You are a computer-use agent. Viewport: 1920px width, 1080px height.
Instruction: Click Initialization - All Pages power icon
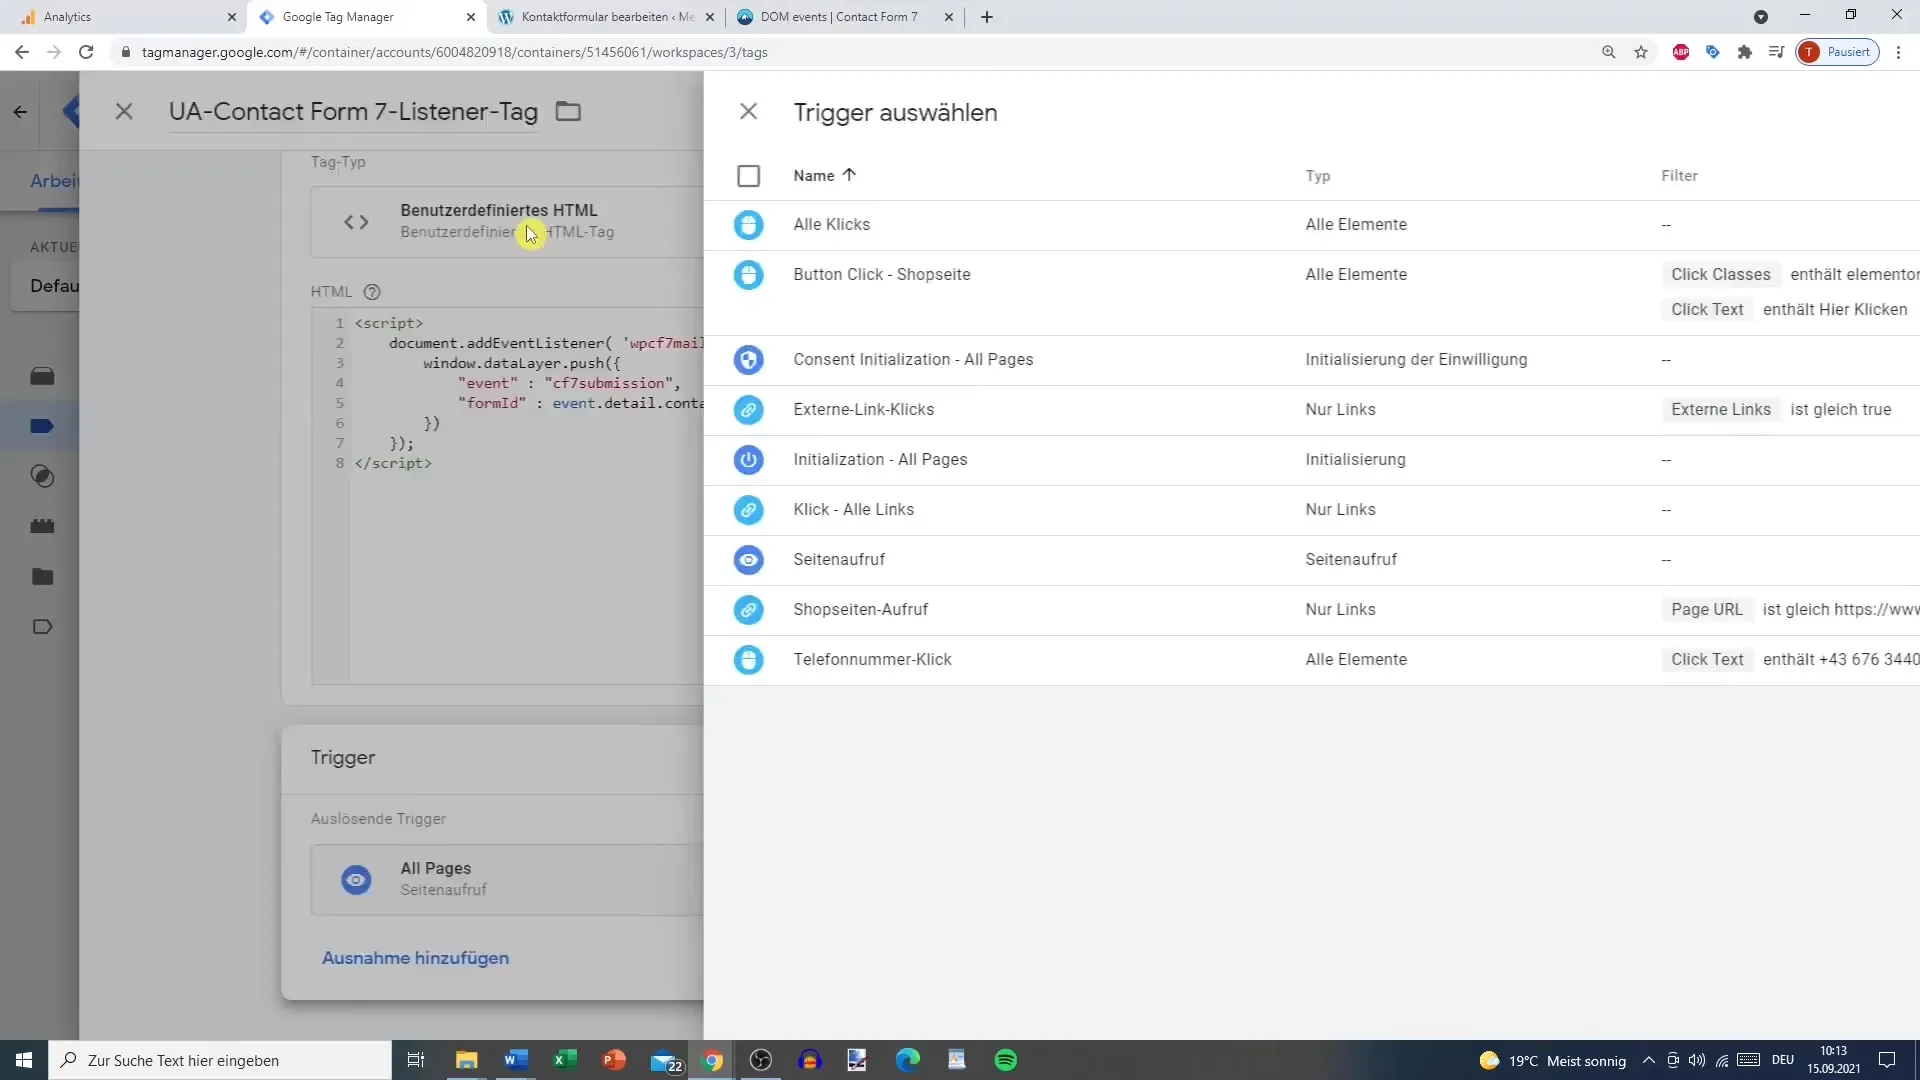point(748,460)
